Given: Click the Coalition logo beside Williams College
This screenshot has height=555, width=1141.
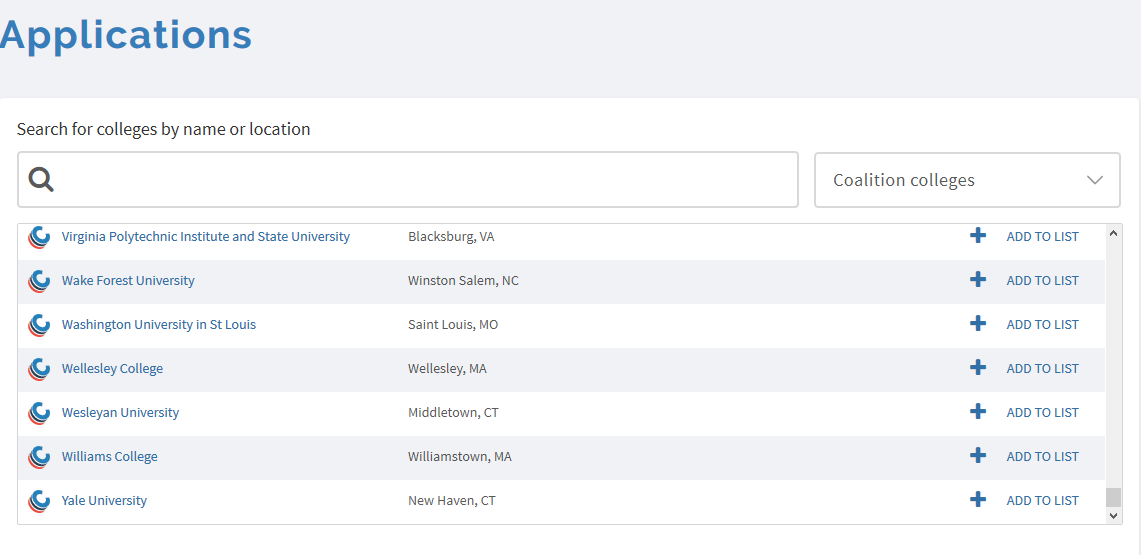Looking at the screenshot, I should tap(39, 457).
